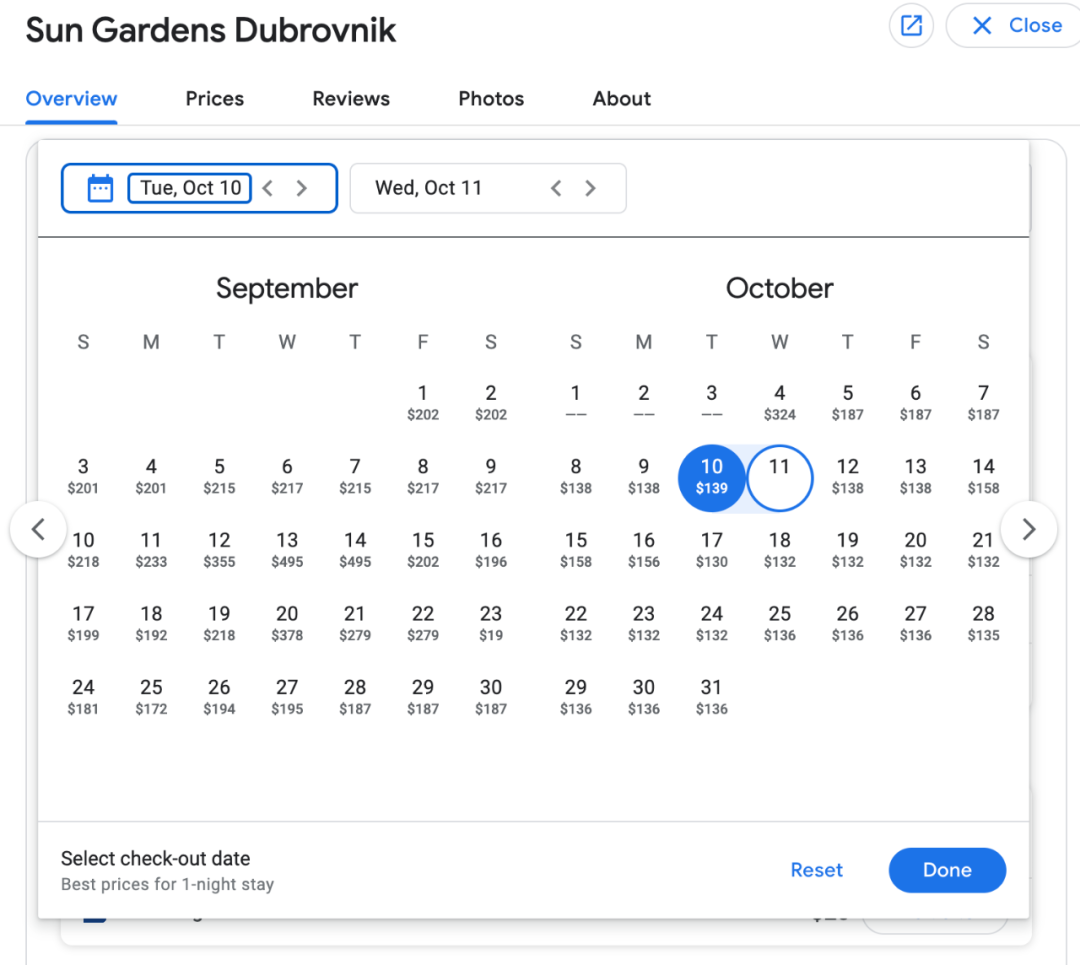Shift check-out date one day later
1080x965 pixels.
590,188
